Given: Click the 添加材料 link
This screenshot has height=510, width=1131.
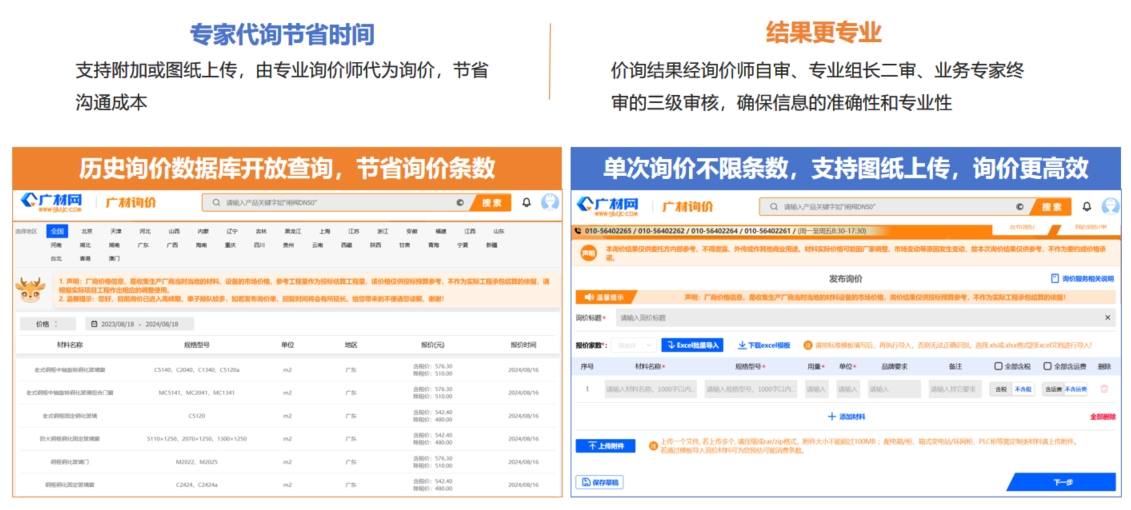Looking at the screenshot, I should (846, 416).
